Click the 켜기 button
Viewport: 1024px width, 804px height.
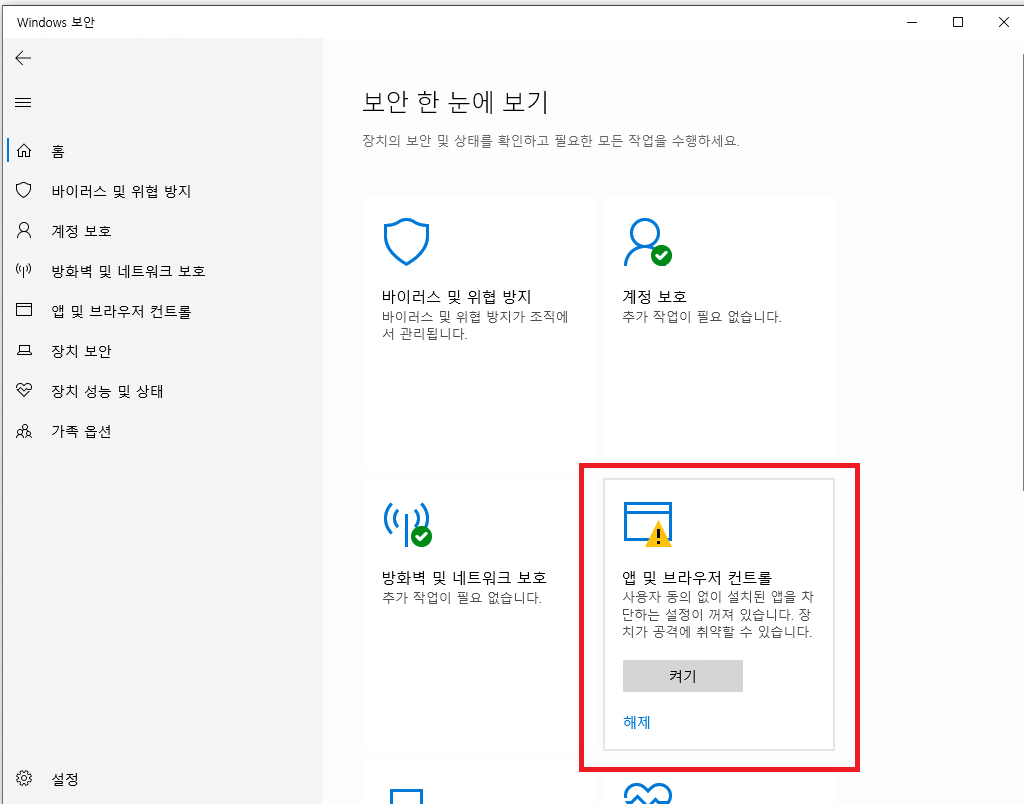click(682, 676)
